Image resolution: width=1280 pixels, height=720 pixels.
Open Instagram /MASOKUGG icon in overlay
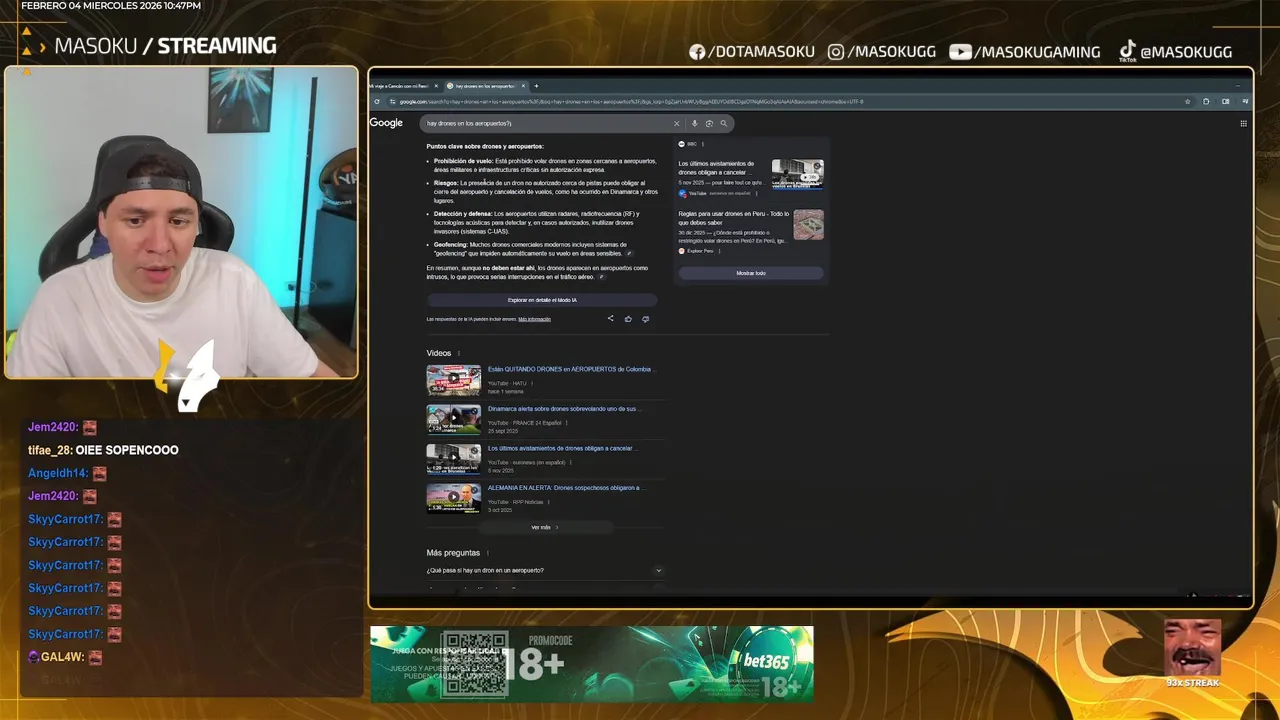tap(836, 52)
